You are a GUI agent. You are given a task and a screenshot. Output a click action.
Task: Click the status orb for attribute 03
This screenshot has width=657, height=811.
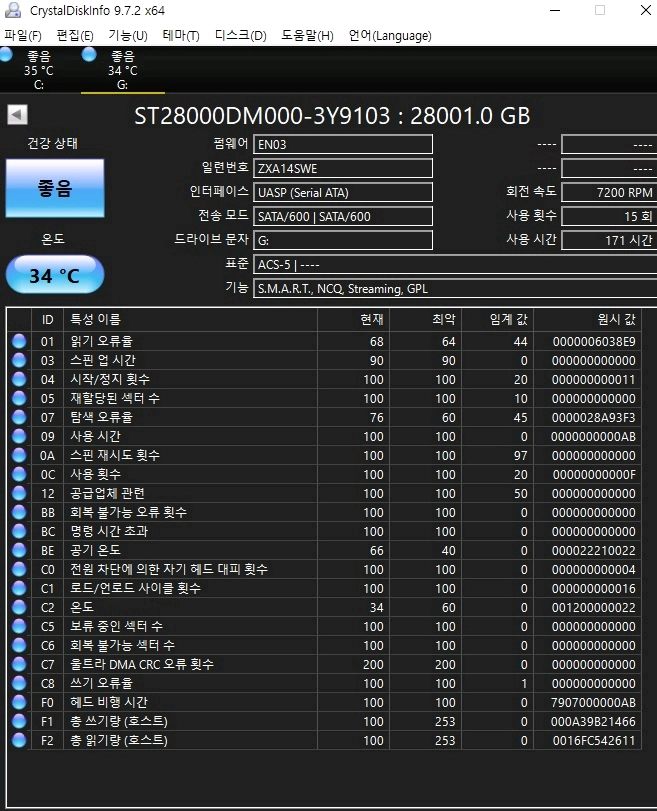(x=19, y=360)
